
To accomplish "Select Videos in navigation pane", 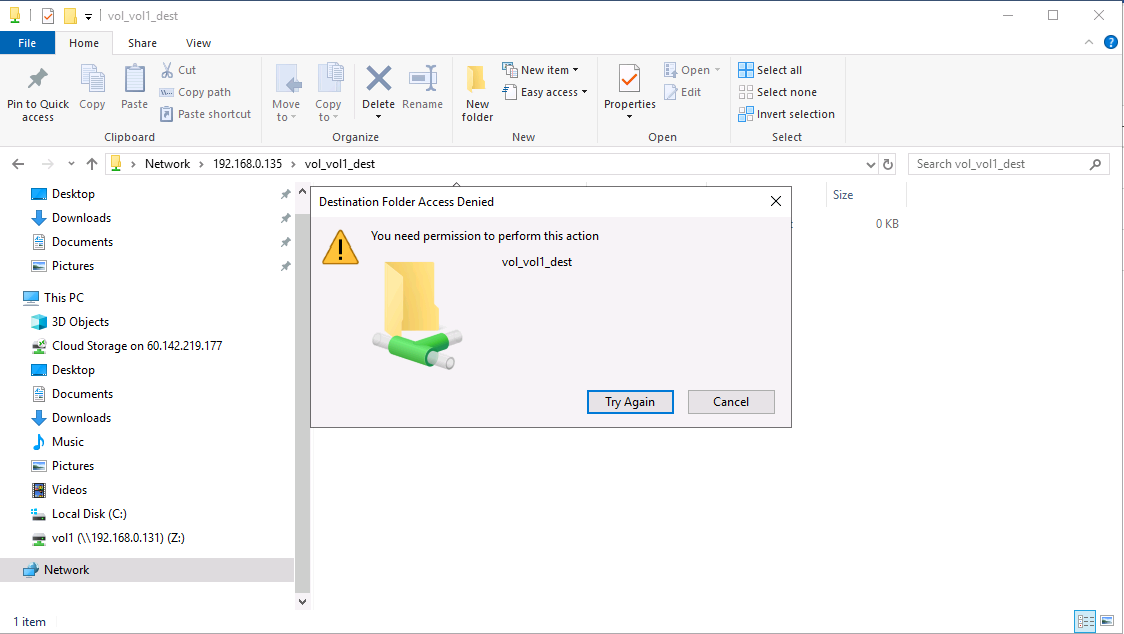I will point(59,490).
